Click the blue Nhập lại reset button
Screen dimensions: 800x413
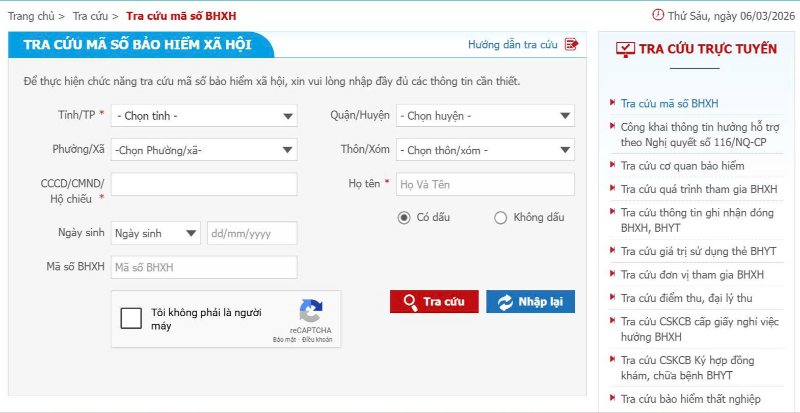(x=531, y=302)
